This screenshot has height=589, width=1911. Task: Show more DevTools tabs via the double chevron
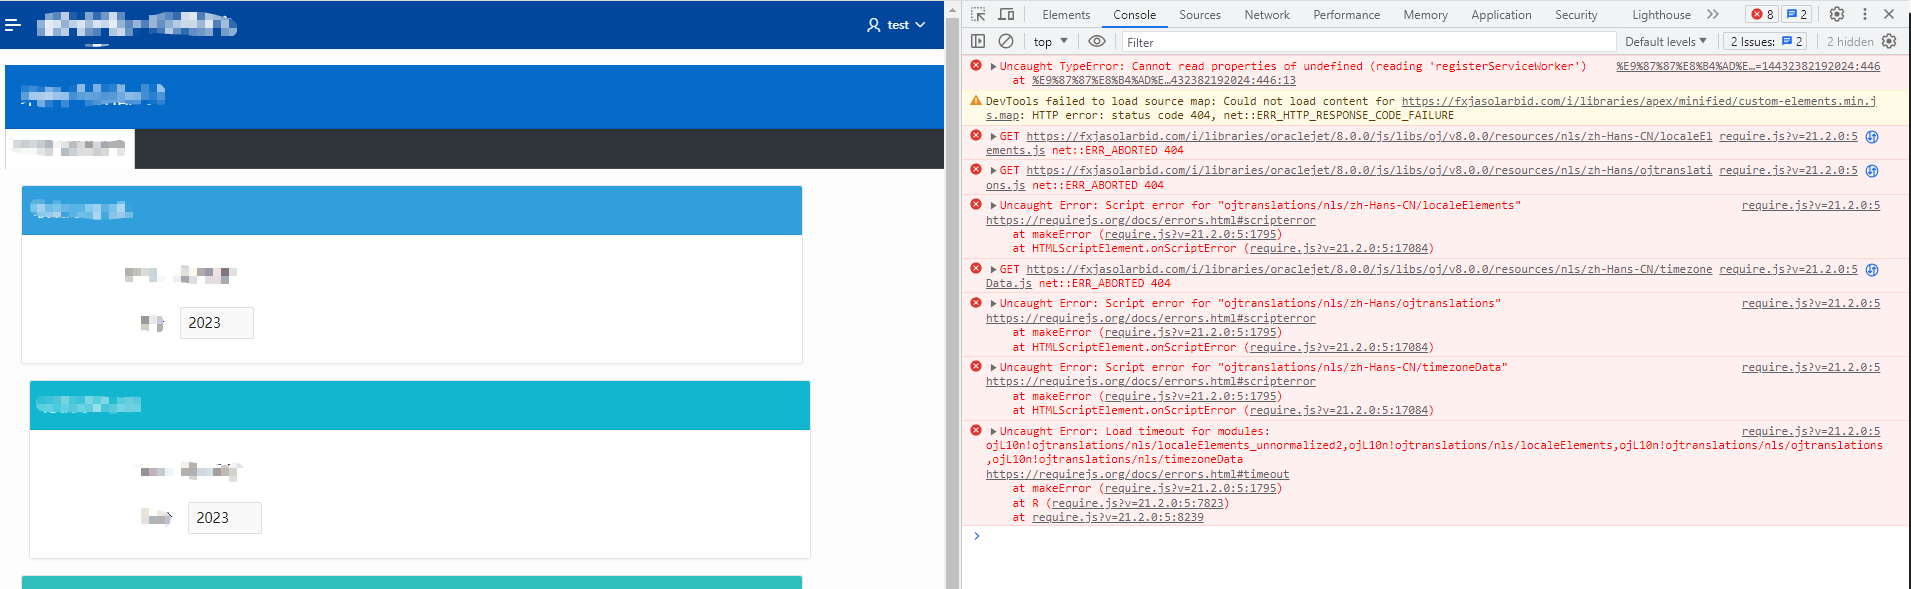click(x=1713, y=14)
